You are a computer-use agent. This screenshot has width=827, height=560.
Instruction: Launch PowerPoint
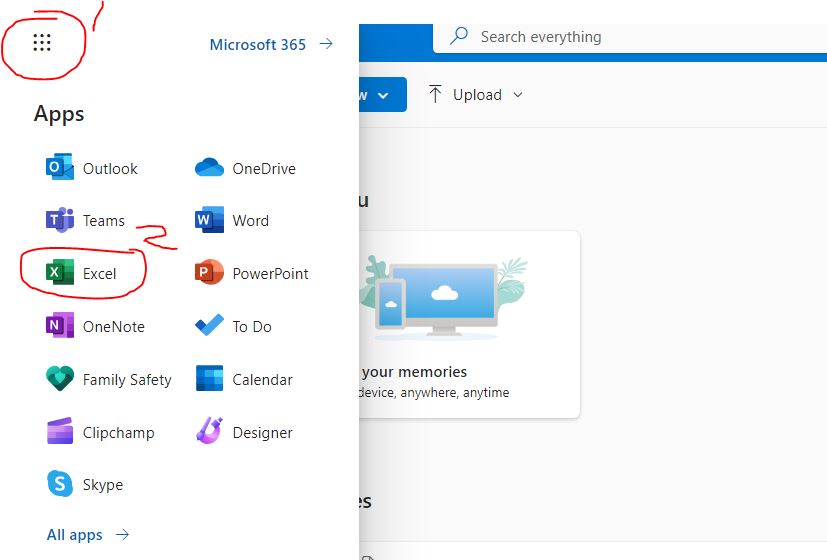[252, 273]
